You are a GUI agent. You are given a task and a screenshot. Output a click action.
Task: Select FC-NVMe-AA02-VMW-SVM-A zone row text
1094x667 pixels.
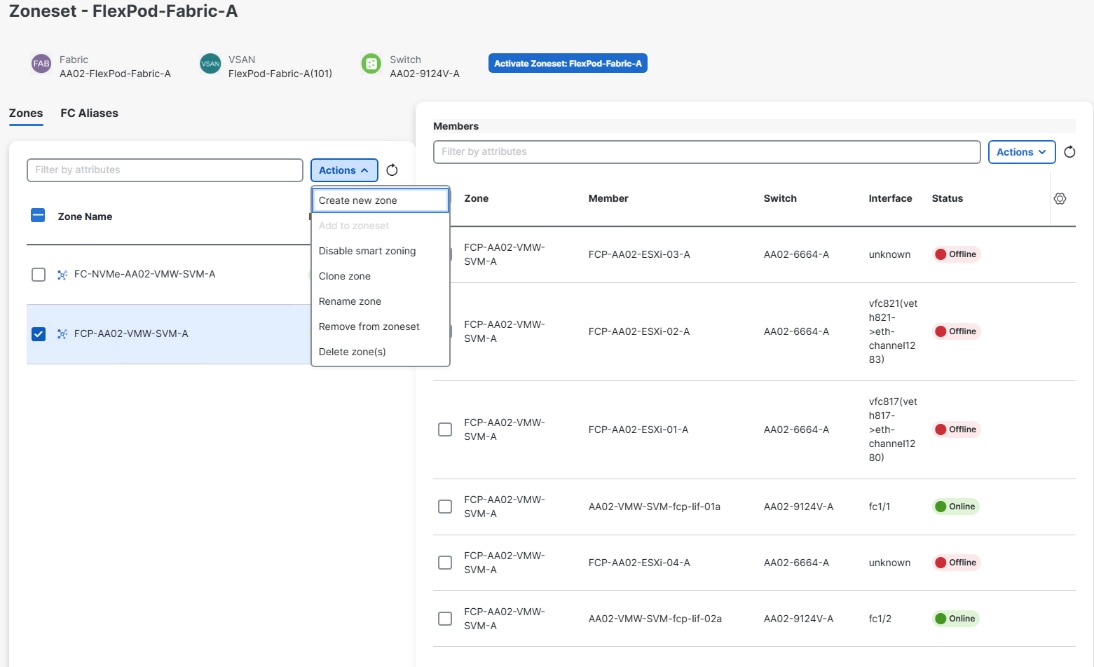click(x=144, y=274)
